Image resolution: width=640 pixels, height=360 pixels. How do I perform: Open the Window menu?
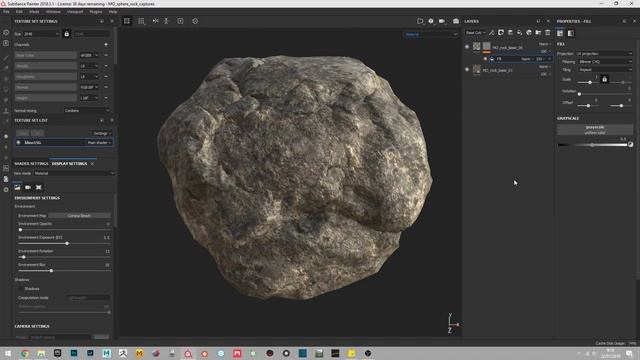click(53, 12)
